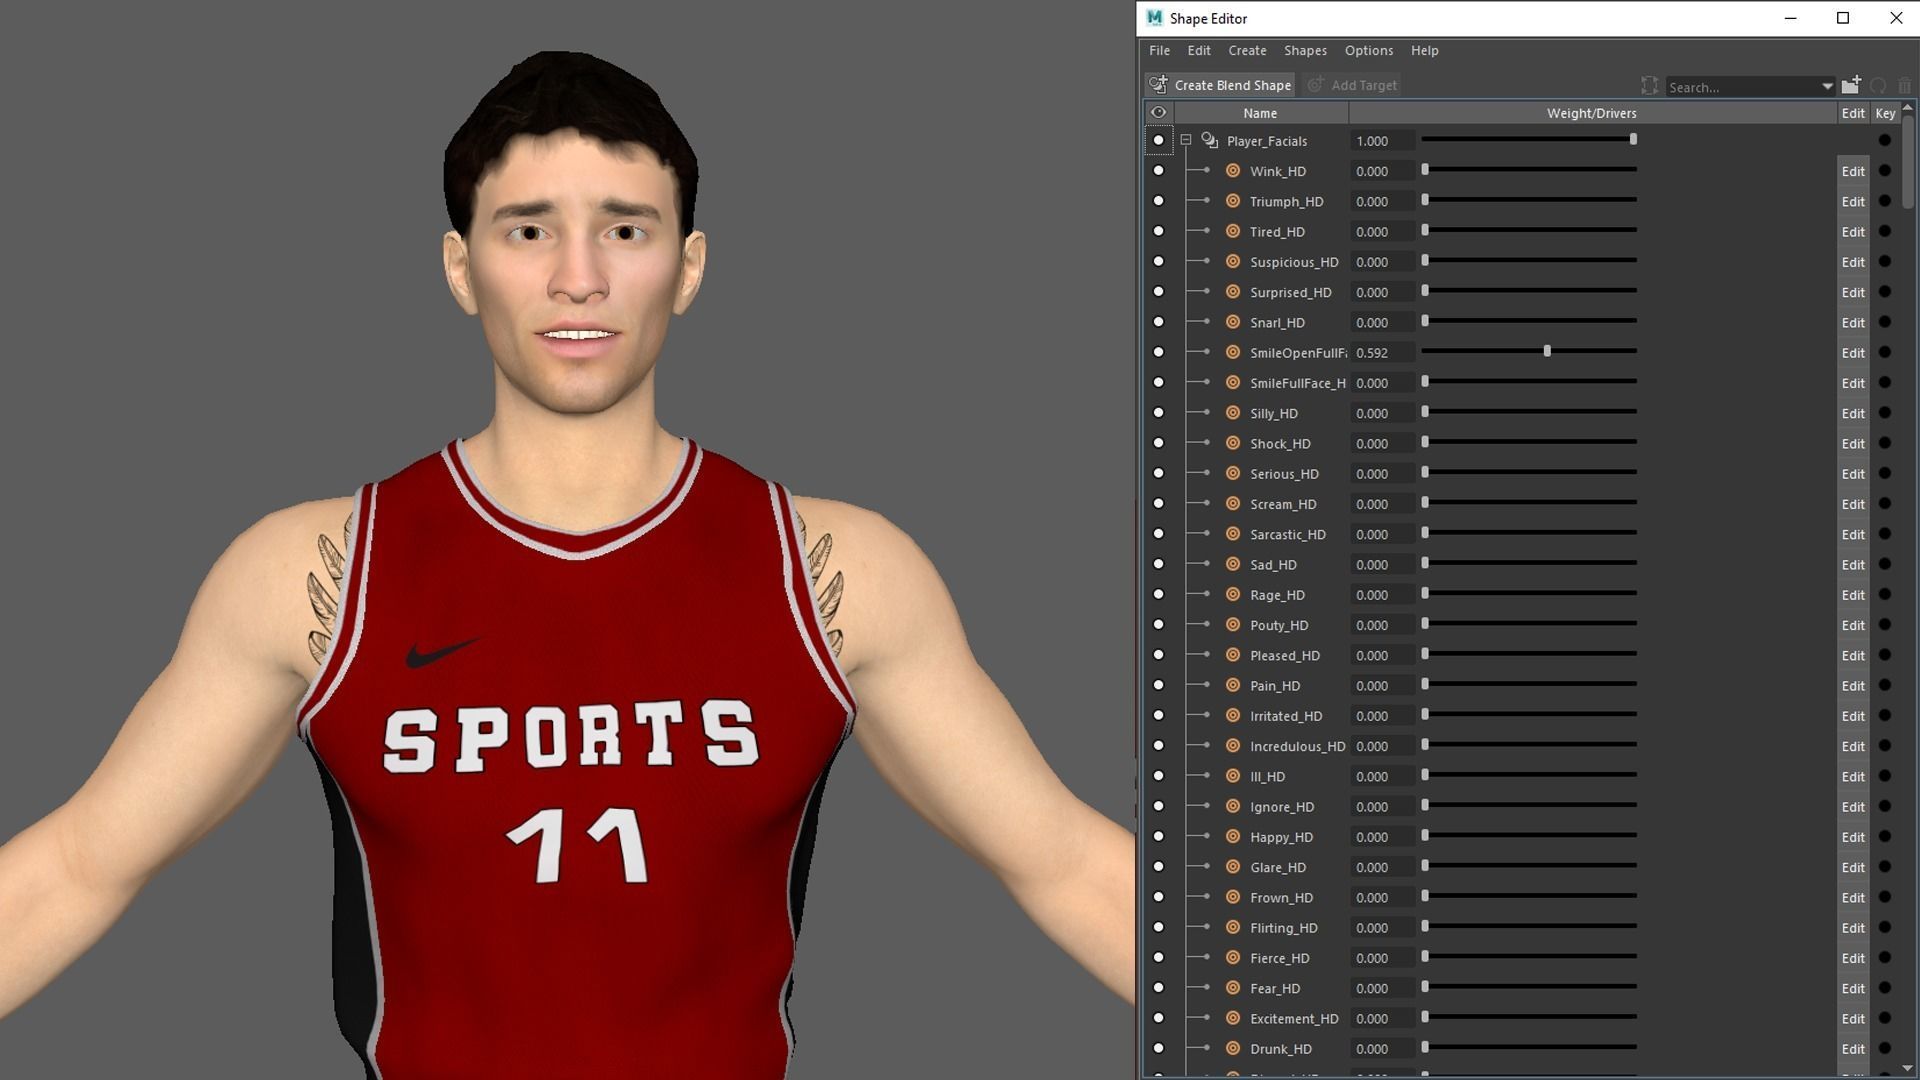Click the target icon next to Serious_HD

point(1233,473)
